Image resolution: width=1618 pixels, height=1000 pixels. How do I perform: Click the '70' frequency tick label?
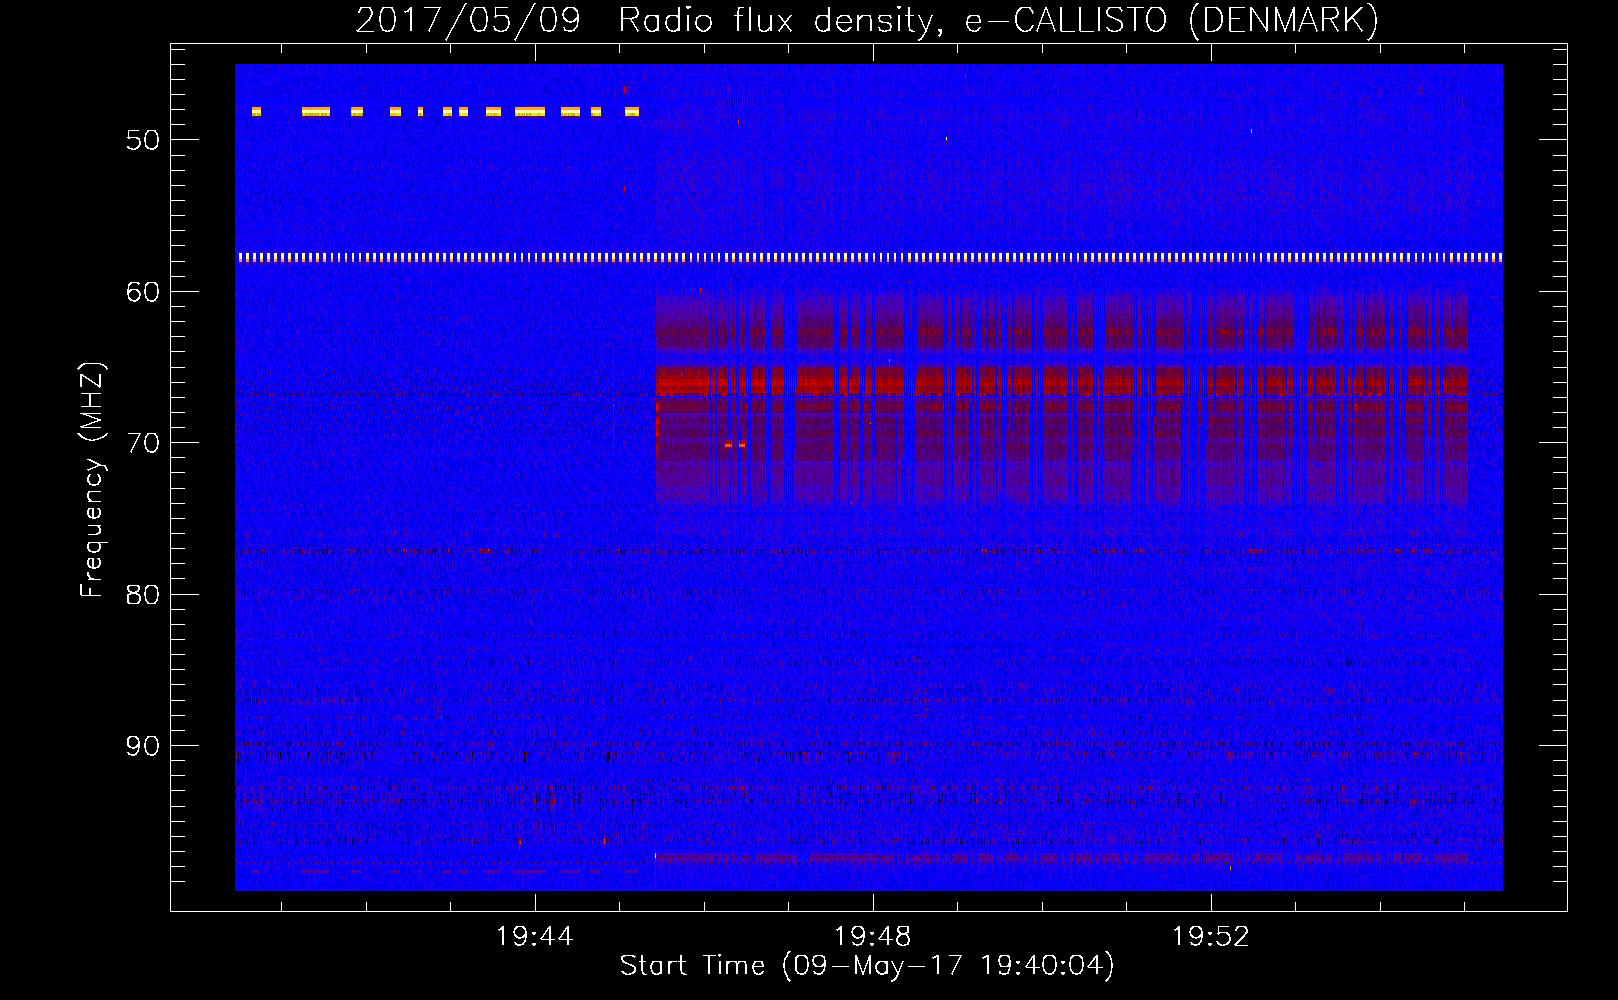click(143, 443)
